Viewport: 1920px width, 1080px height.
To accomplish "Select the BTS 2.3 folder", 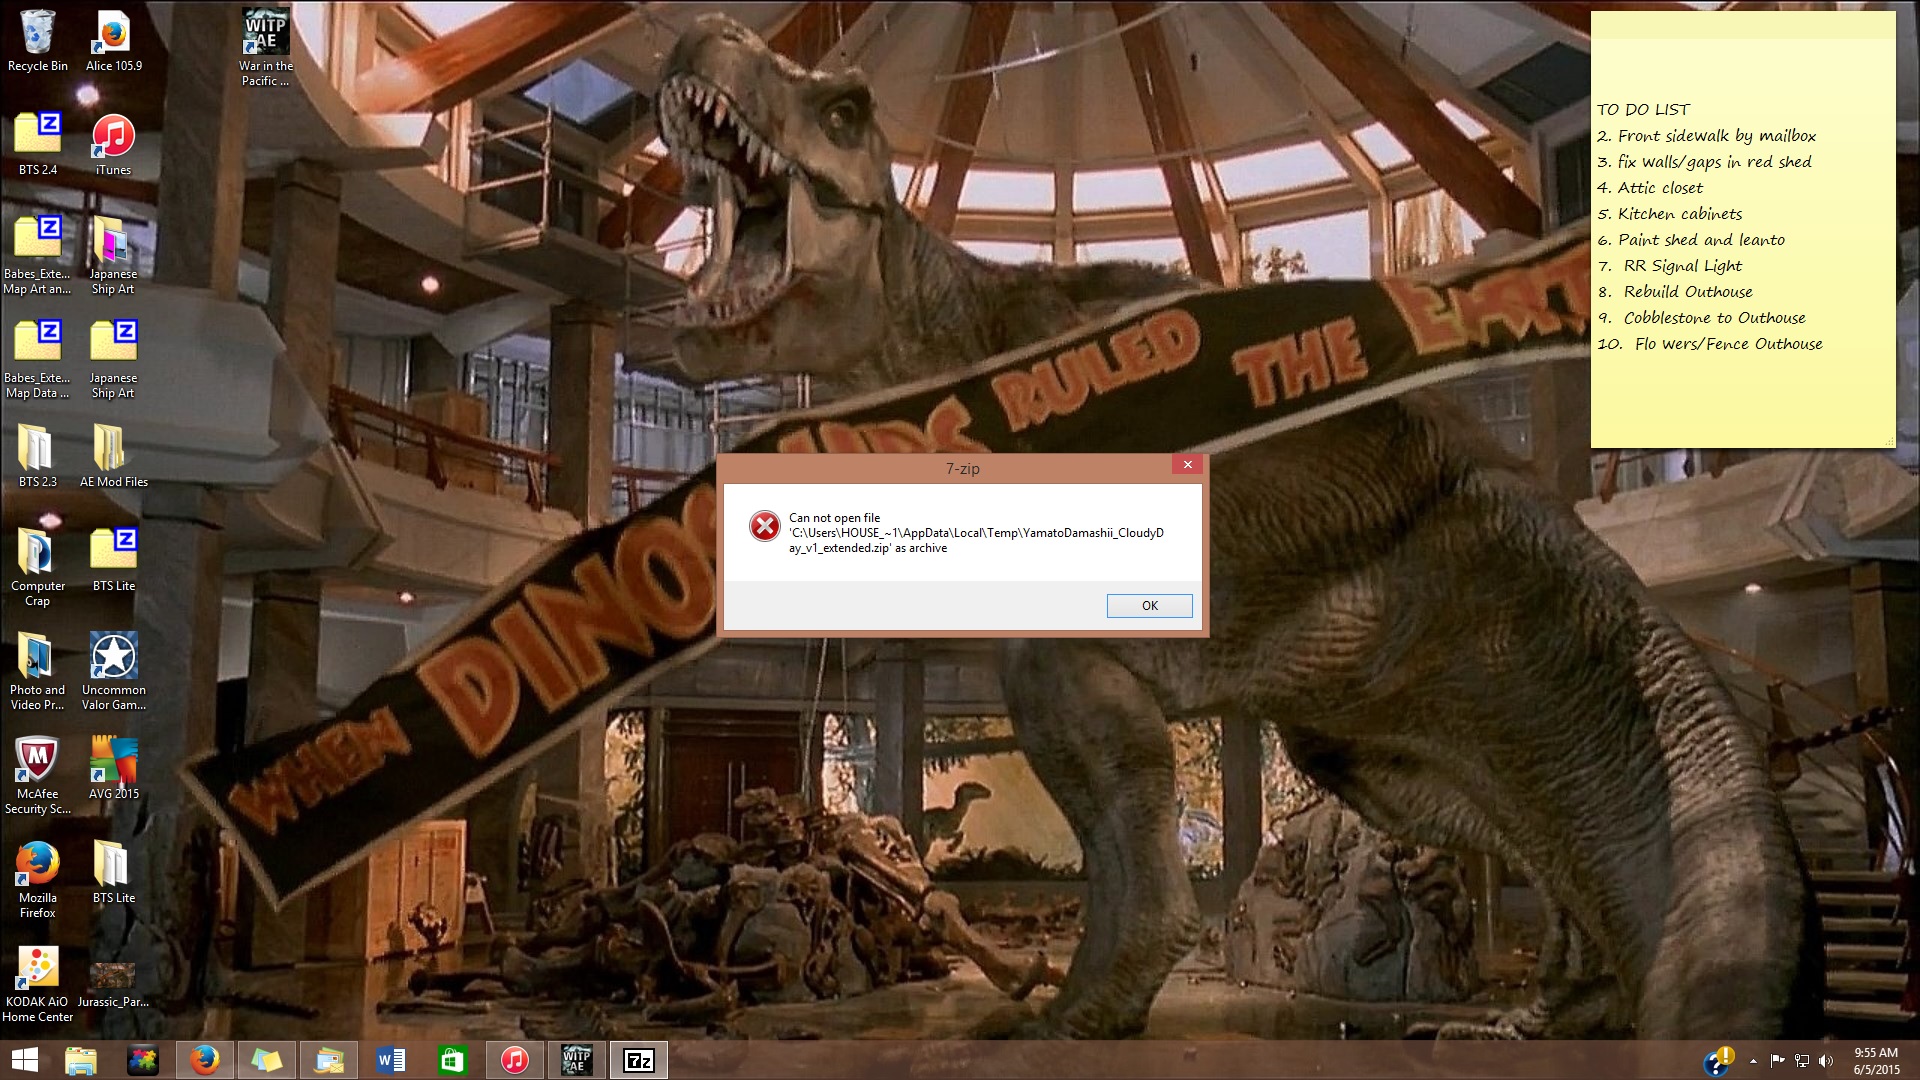I will click(x=38, y=457).
